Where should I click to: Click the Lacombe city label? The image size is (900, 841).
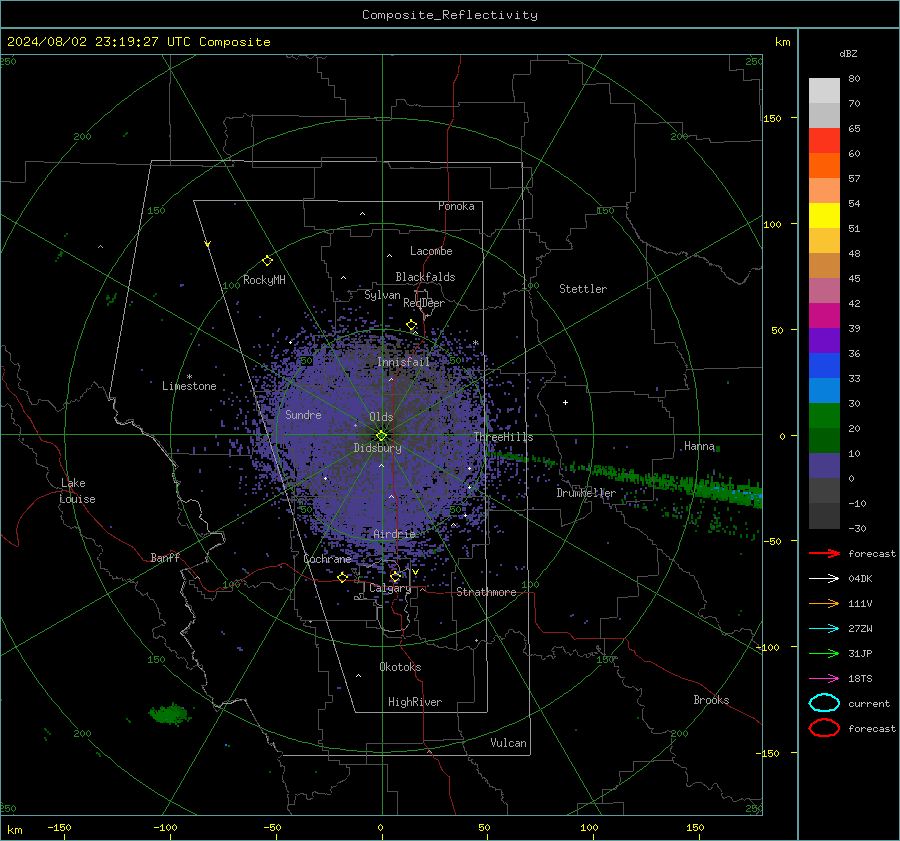[431, 251]
